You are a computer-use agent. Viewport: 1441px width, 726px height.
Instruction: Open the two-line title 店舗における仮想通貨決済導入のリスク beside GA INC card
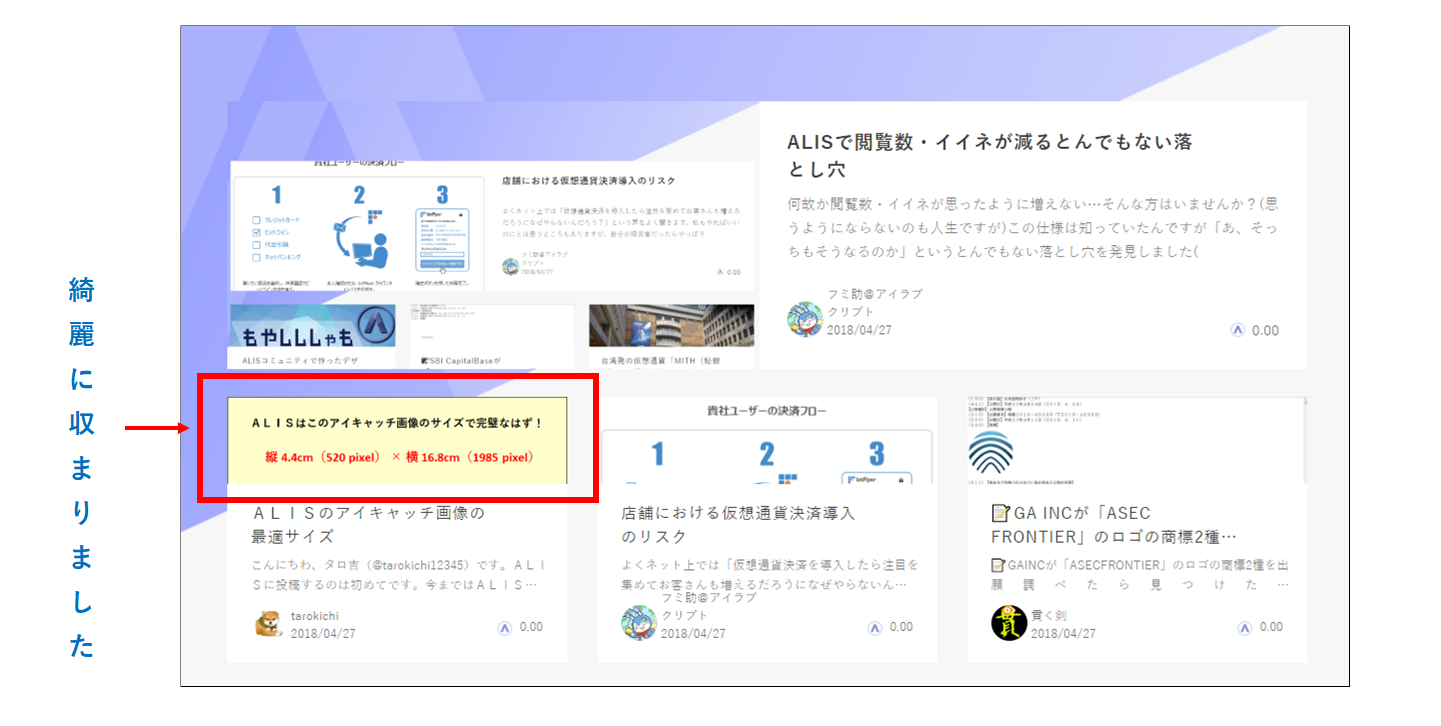point(739,524)
